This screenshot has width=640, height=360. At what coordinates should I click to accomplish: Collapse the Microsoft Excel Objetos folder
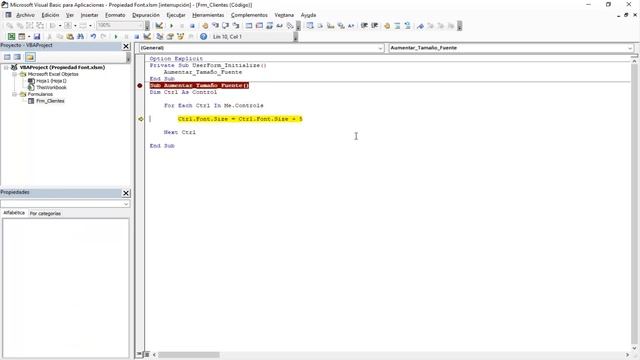click(x=14, y=74)
